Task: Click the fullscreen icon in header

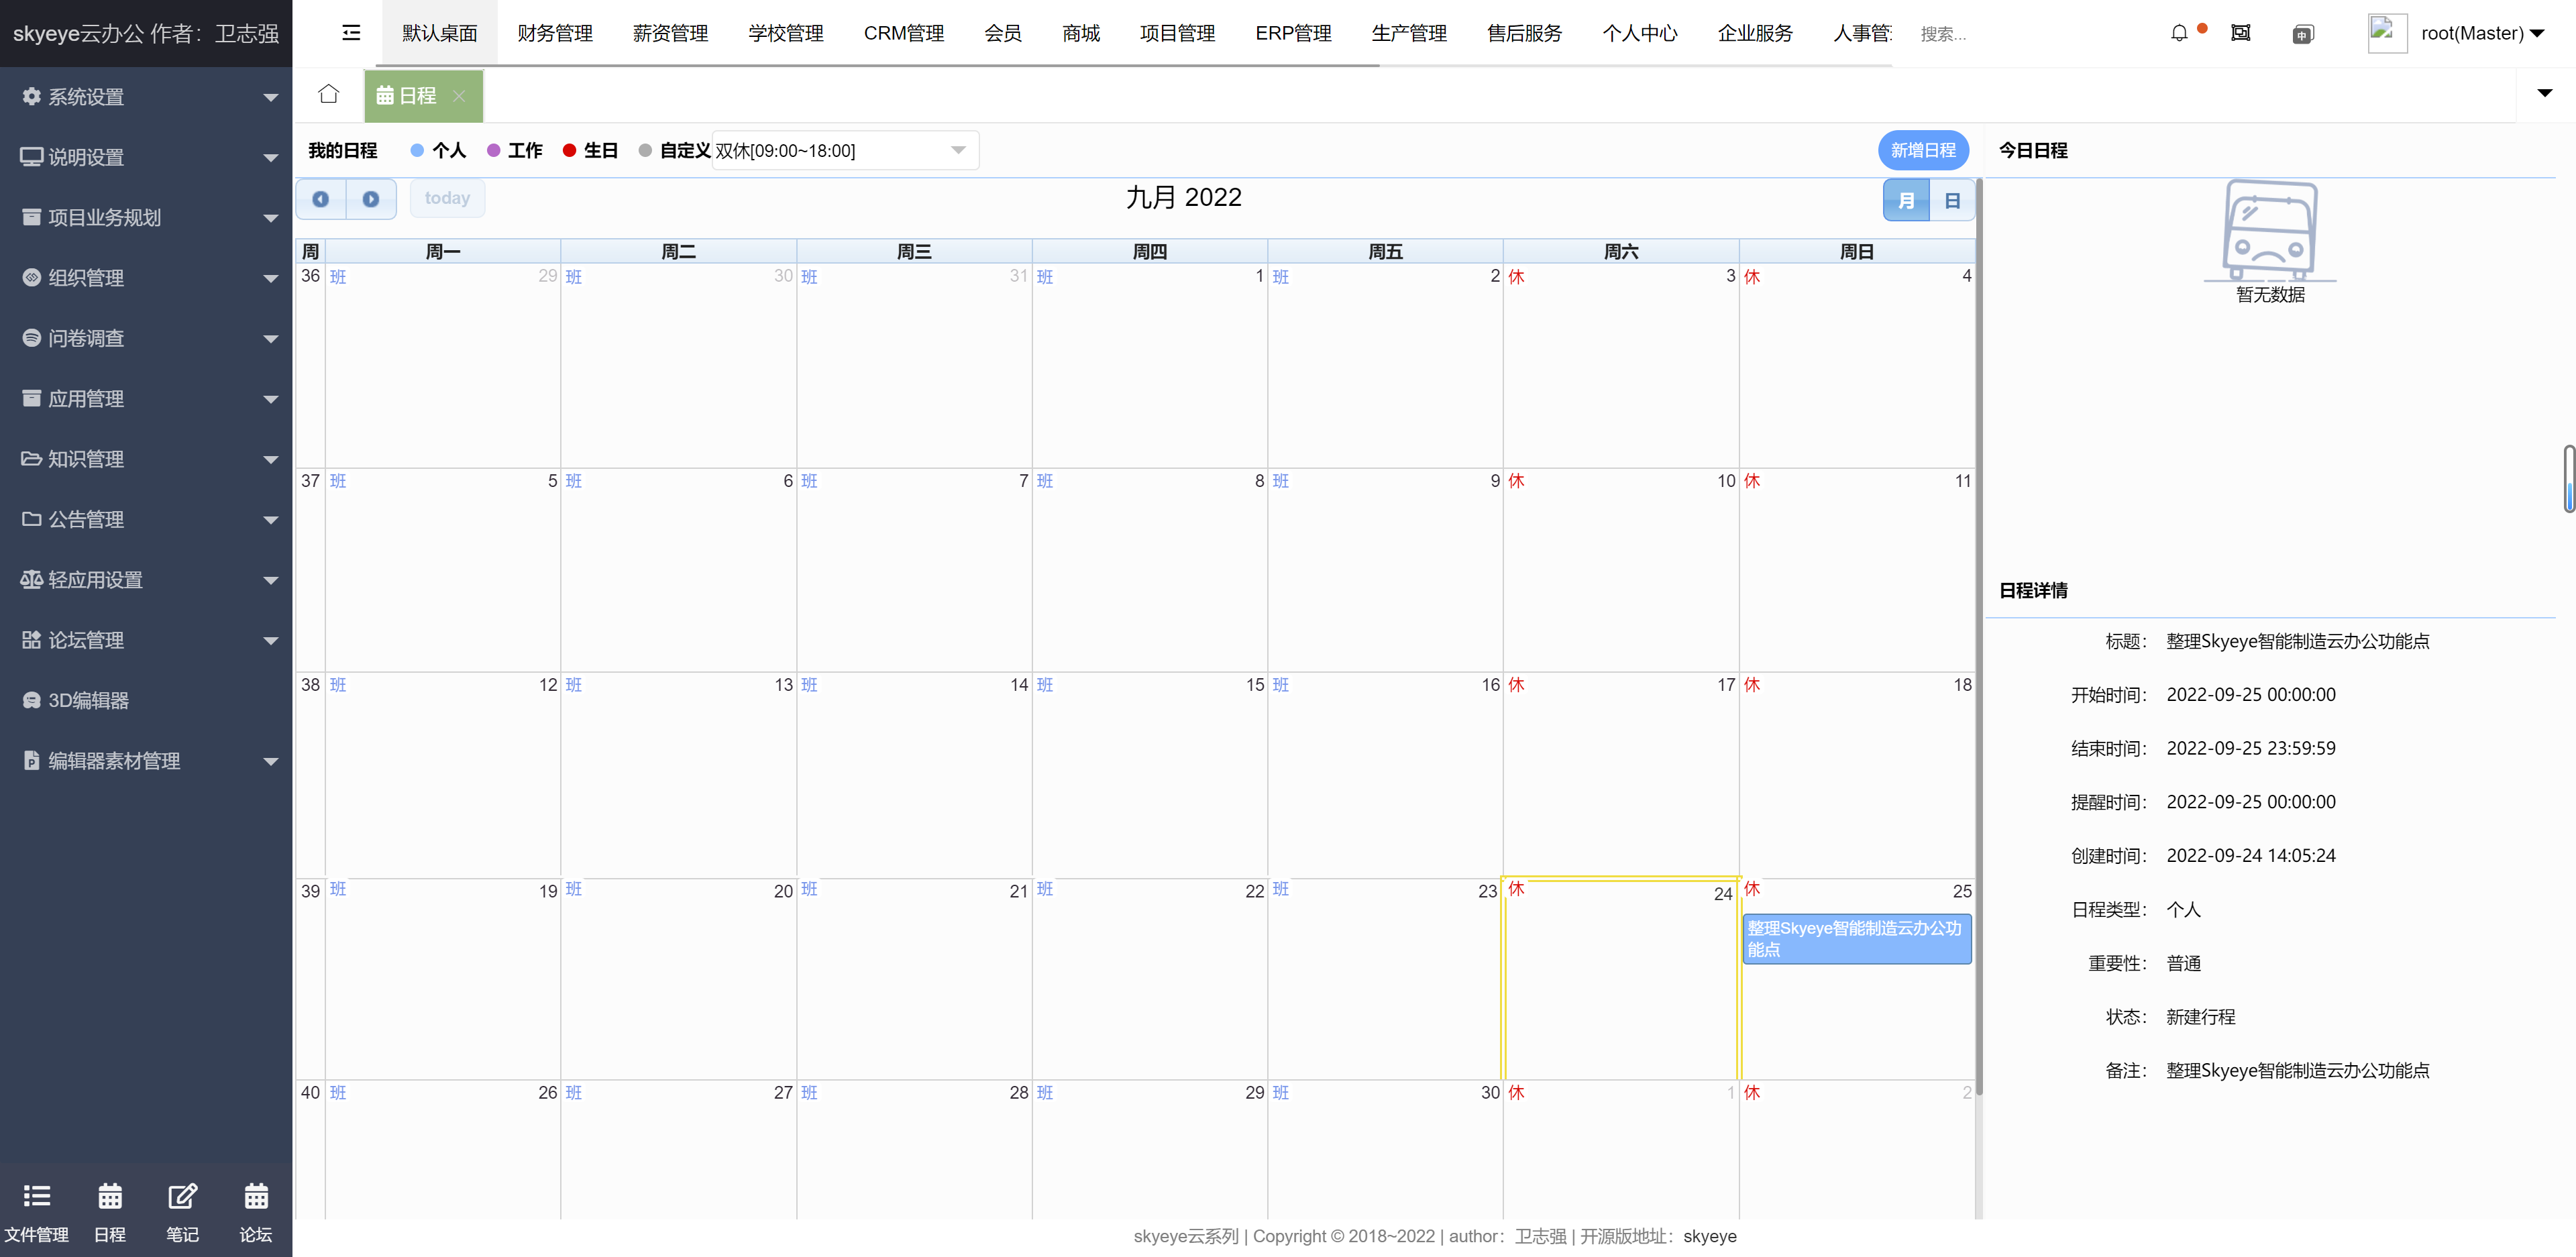Action: pos(2240,33)
